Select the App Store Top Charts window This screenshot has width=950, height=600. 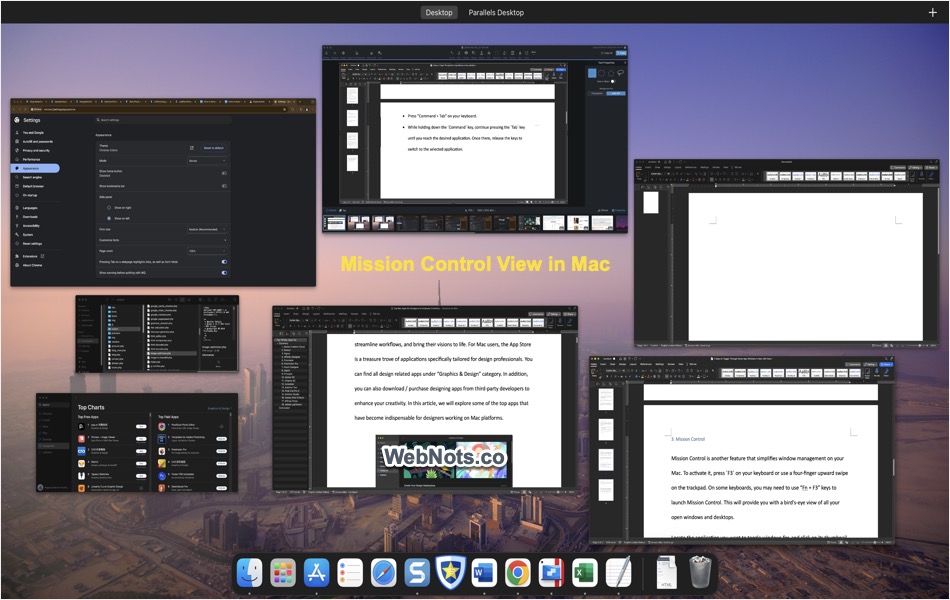point(137,442)
